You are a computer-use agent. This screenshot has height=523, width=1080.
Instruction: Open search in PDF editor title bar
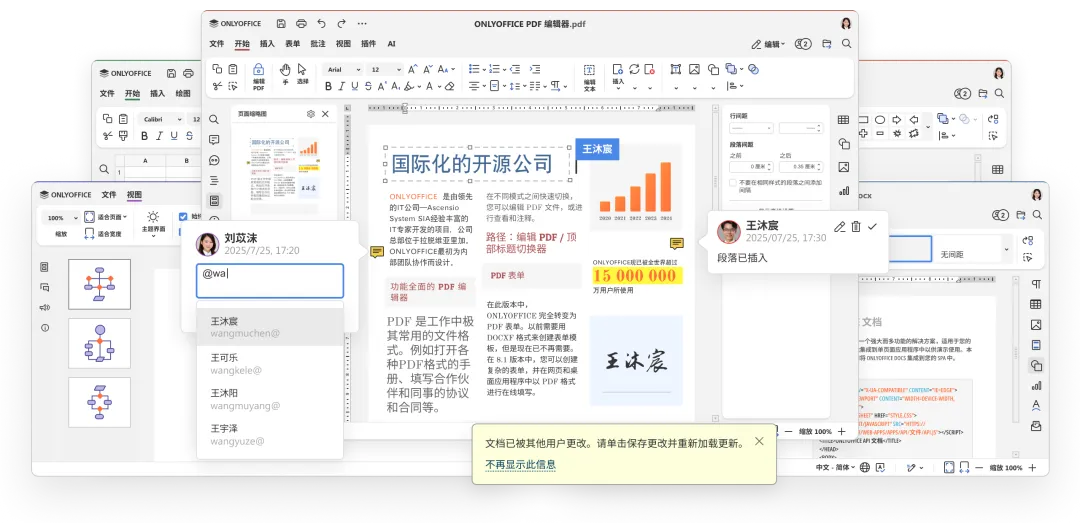(x=847, y=43)
